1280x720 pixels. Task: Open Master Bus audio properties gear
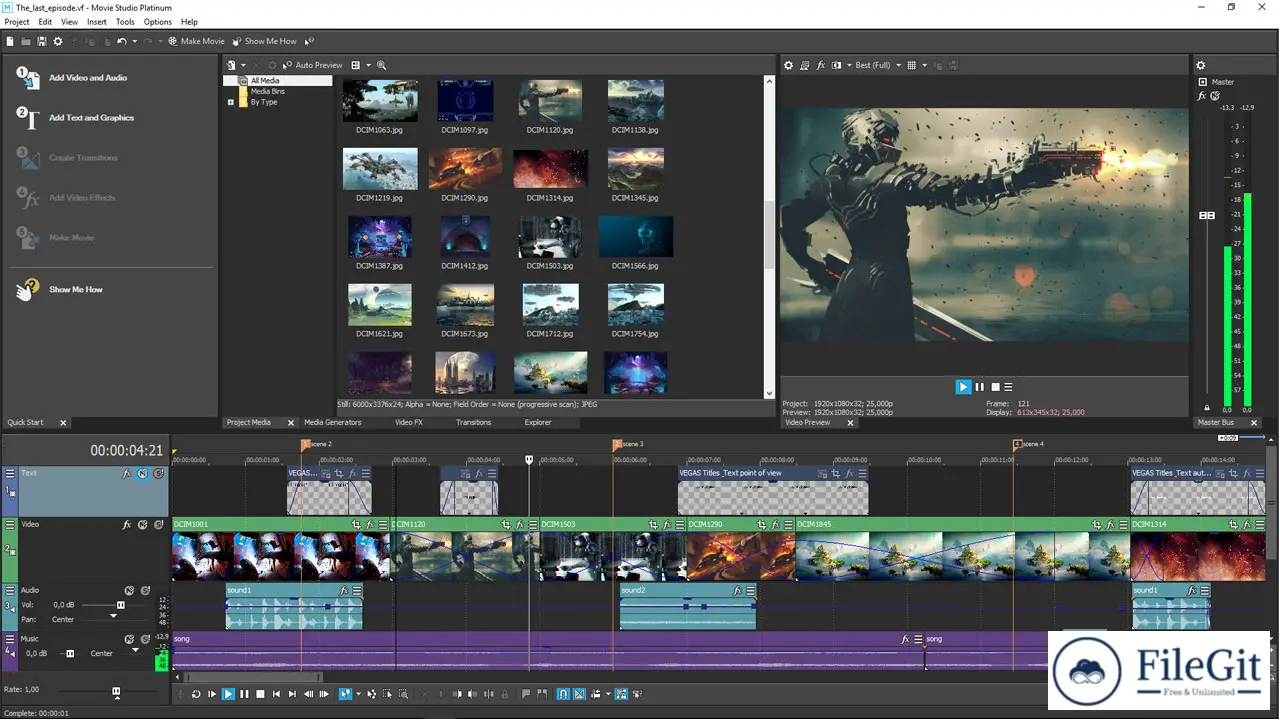coord(1201,66)
